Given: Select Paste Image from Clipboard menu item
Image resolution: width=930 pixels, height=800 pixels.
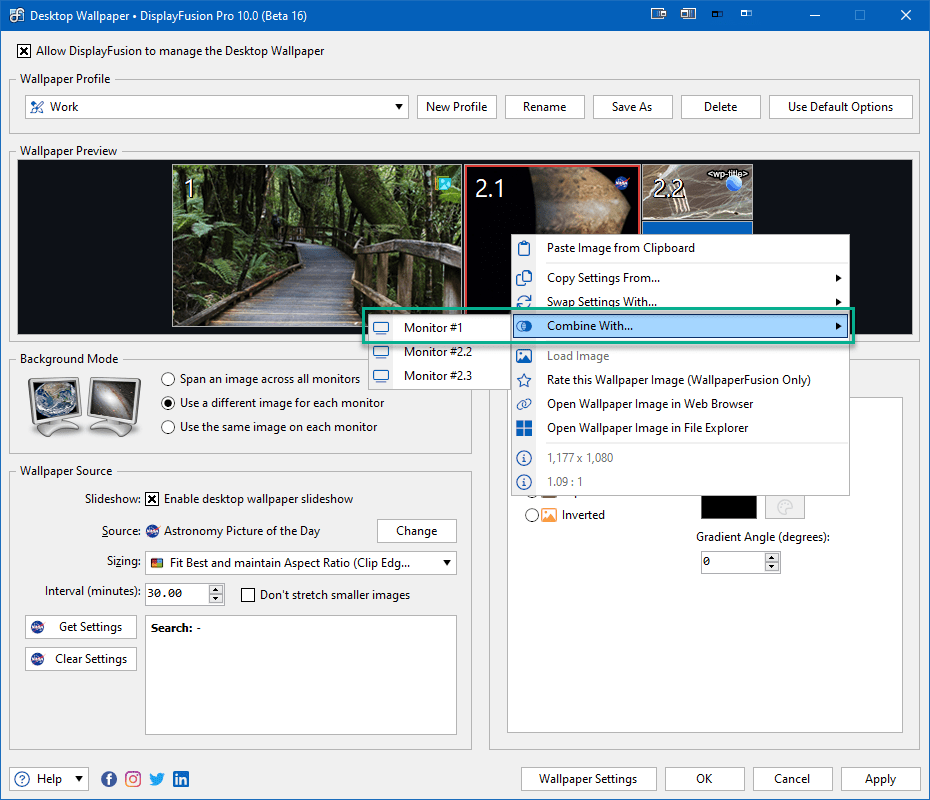Looking at the screenshot, I should click(620, 248).
